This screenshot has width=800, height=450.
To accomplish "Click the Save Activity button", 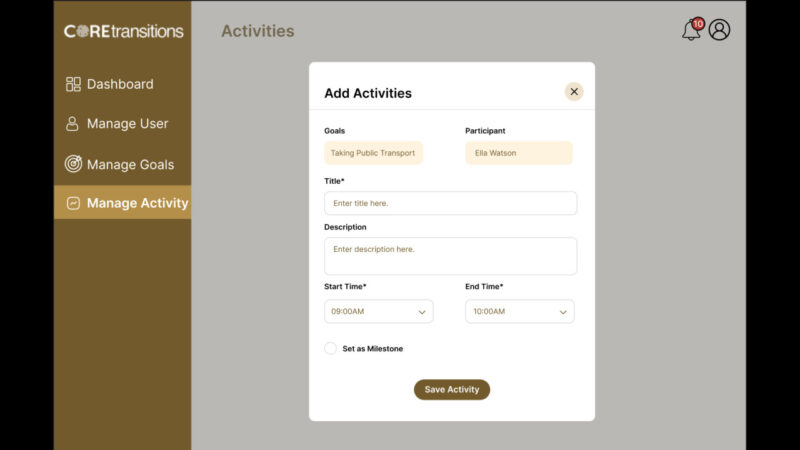I will 452,389.
